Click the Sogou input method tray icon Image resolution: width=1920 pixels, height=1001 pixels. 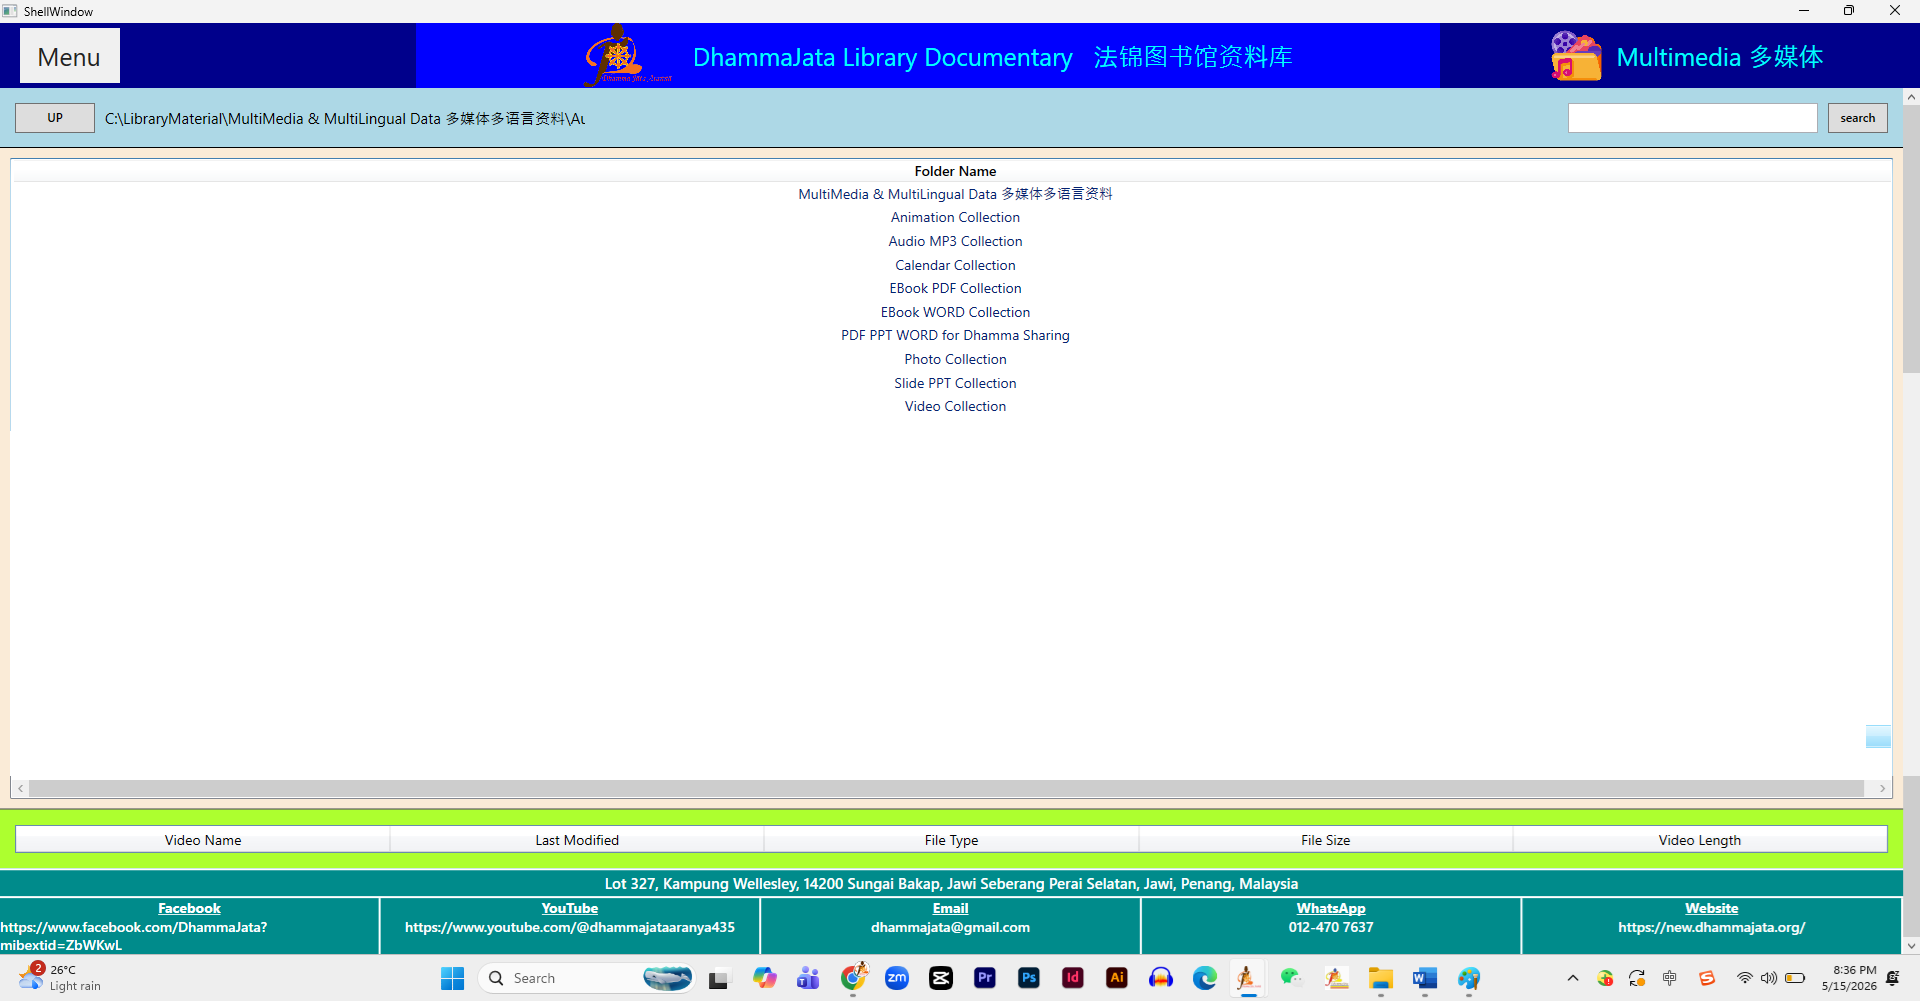(x=1707, y=978)
